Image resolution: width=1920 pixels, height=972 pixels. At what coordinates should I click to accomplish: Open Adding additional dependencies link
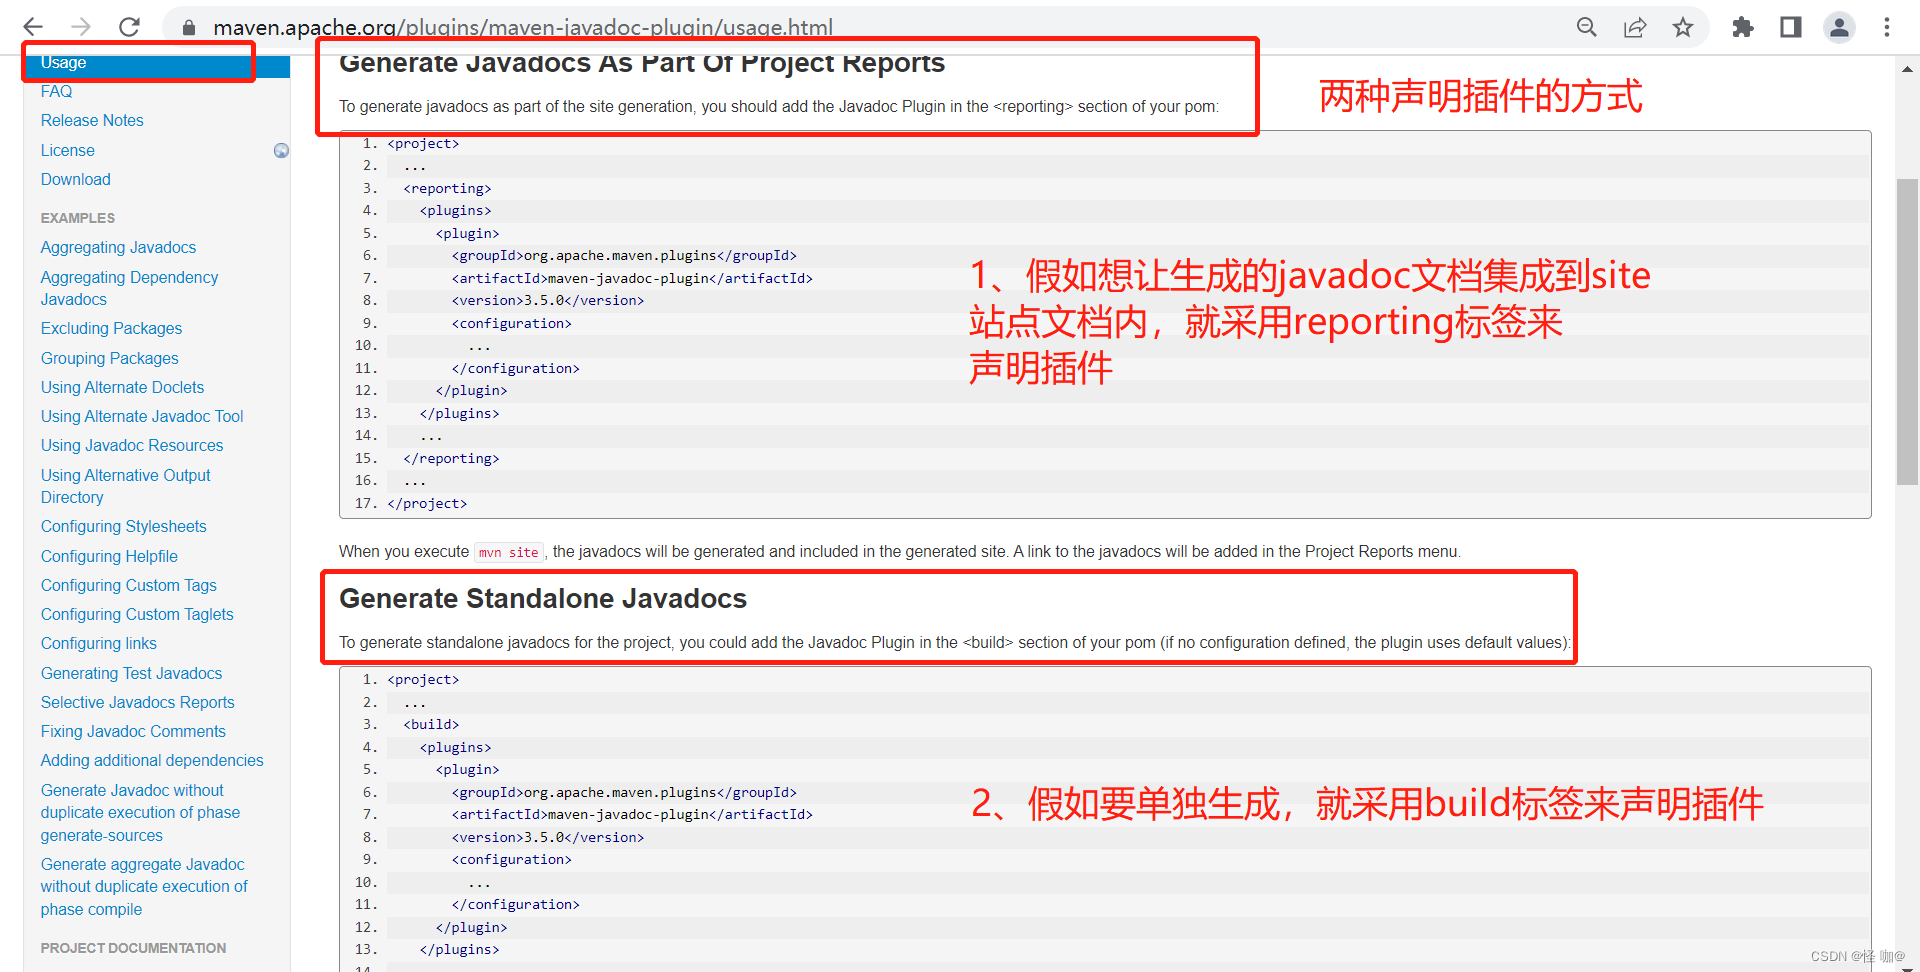[152, 760]
